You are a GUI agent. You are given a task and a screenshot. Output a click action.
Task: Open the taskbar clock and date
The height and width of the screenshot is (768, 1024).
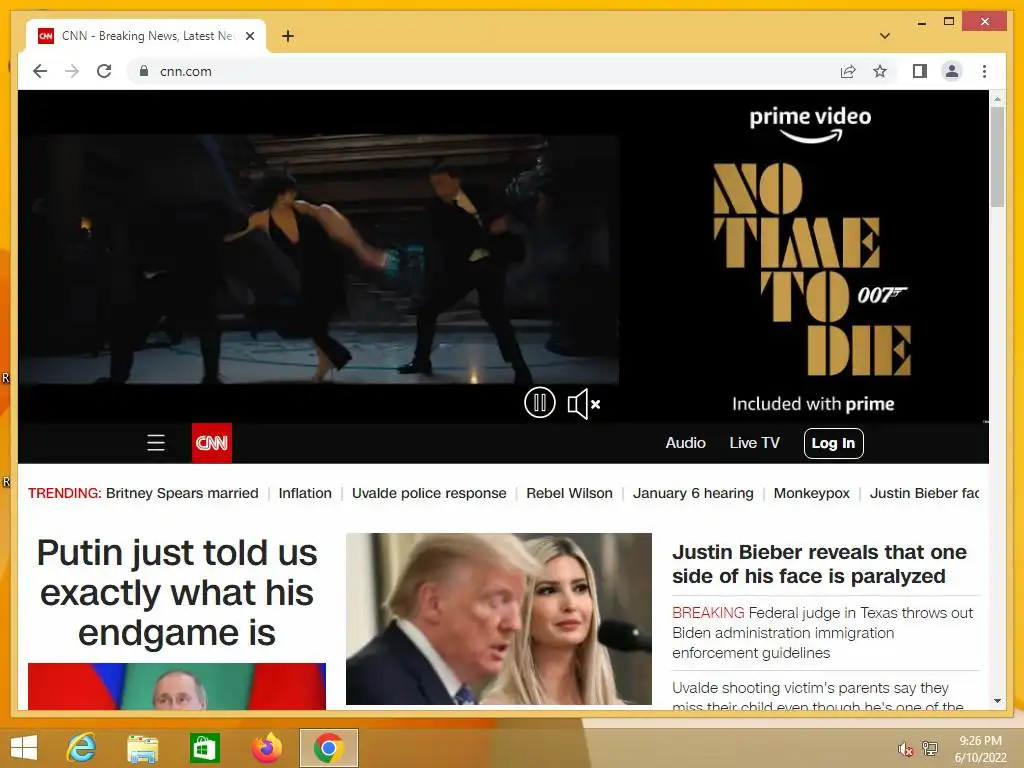[x=980, y=749]
